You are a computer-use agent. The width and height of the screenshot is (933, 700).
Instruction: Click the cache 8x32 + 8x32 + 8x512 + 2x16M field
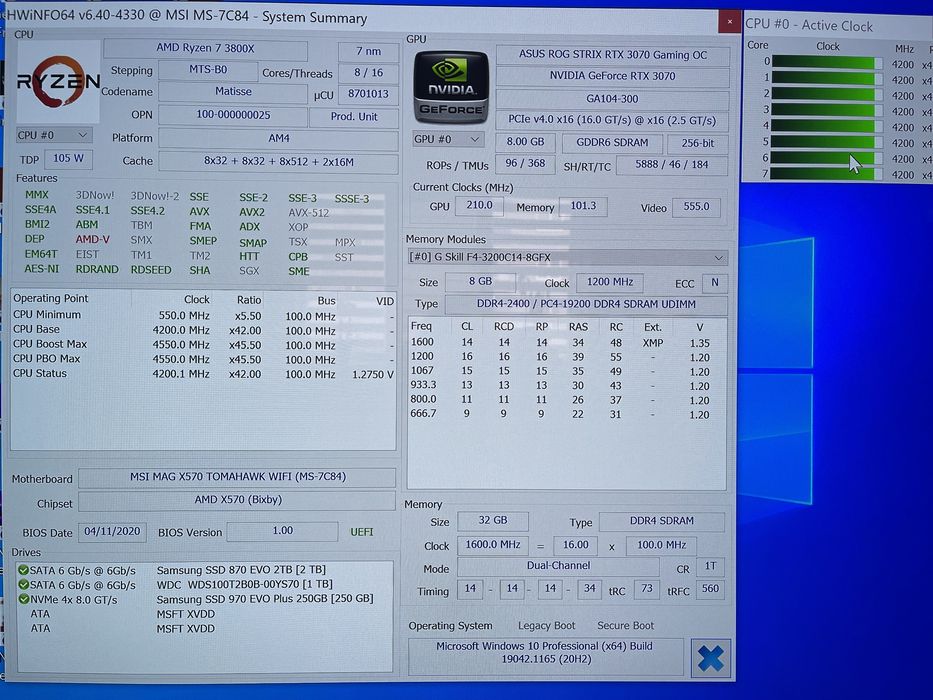[x=278, y=162]
